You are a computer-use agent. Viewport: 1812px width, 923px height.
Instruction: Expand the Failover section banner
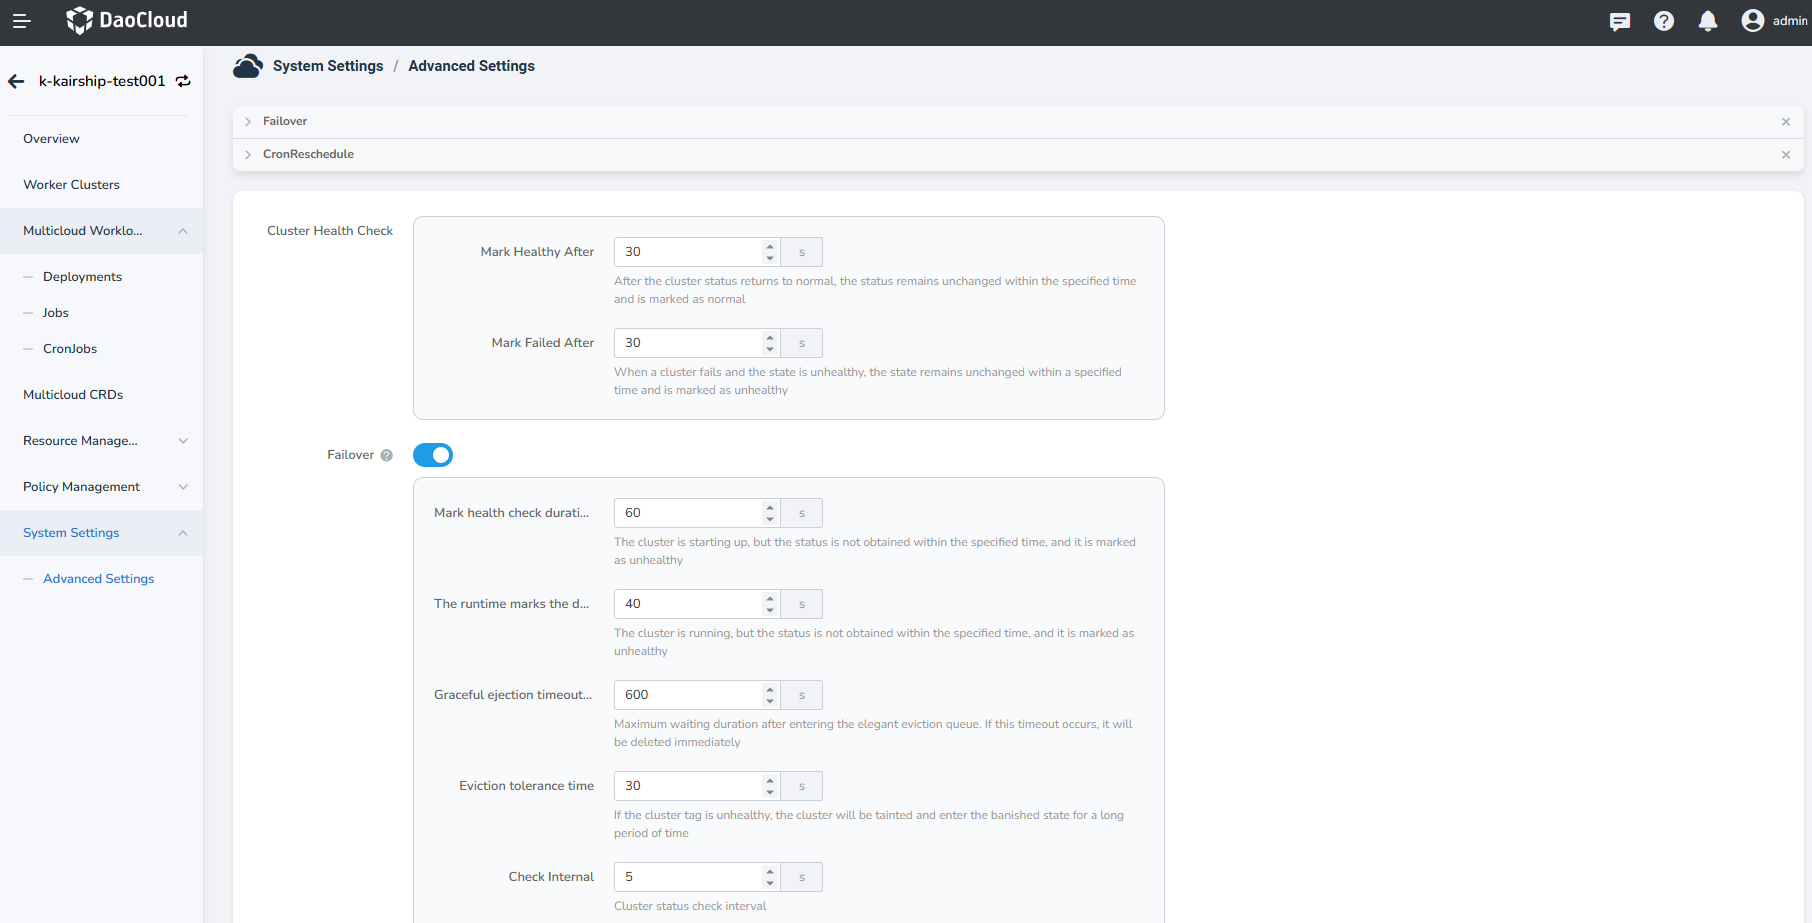tap(247, 121)
